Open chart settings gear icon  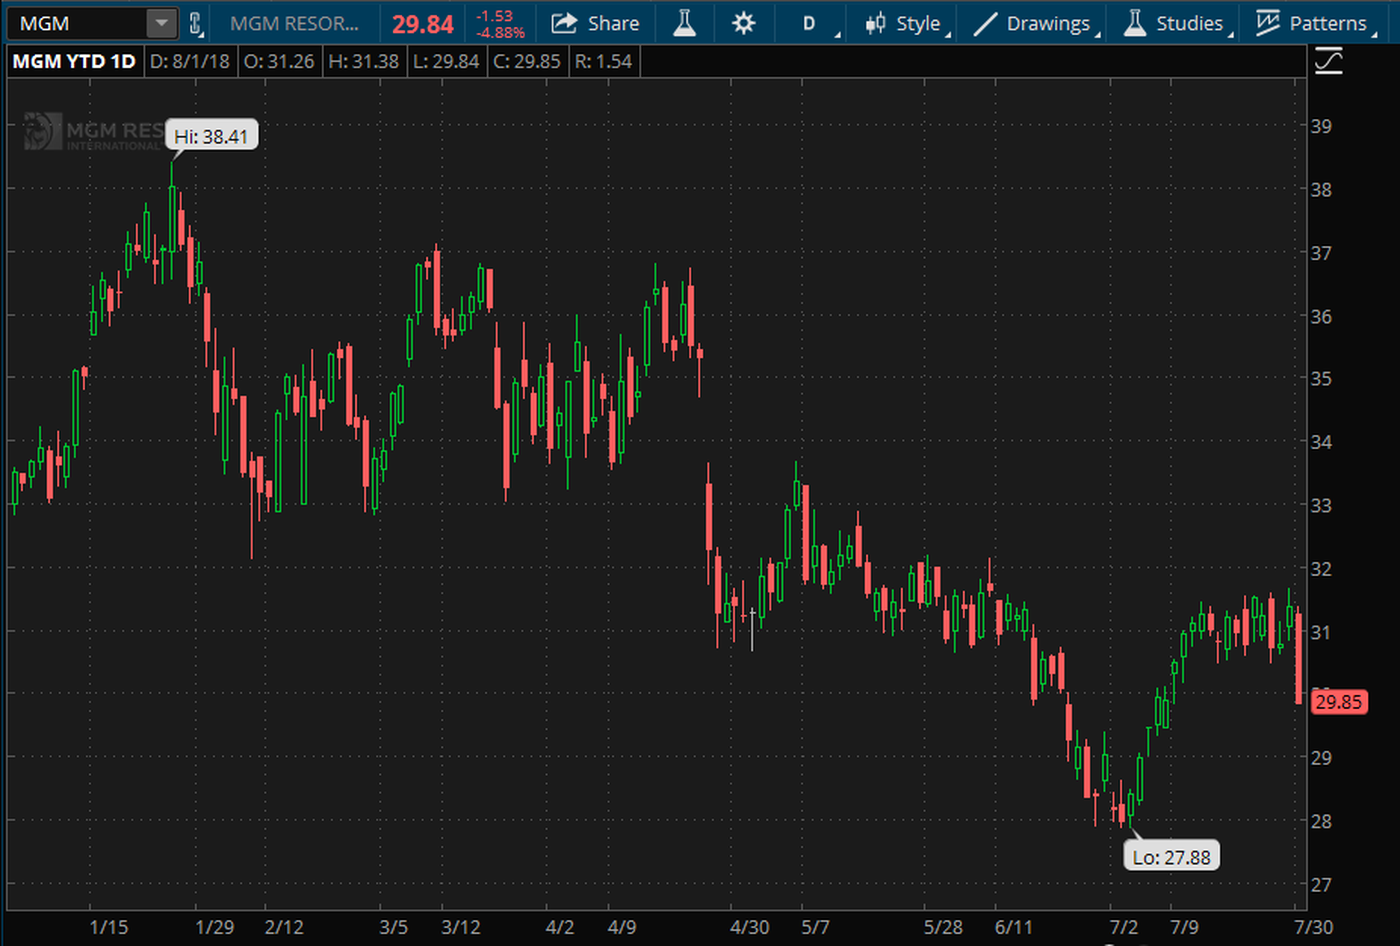click(x=743, y=23)
